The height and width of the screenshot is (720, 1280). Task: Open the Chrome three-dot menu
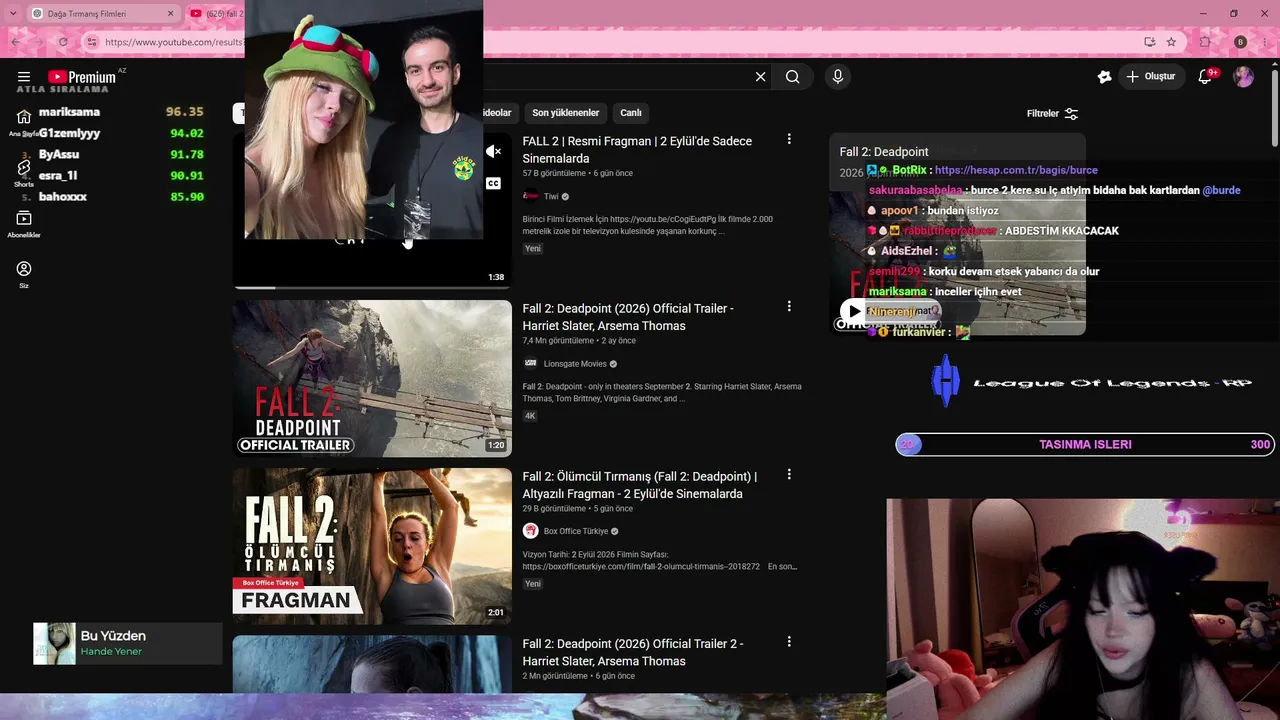pos(1264,42)
